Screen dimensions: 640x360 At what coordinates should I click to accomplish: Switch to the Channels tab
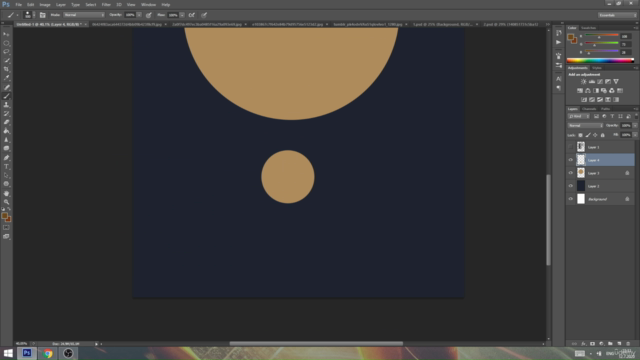pos(589,109)
